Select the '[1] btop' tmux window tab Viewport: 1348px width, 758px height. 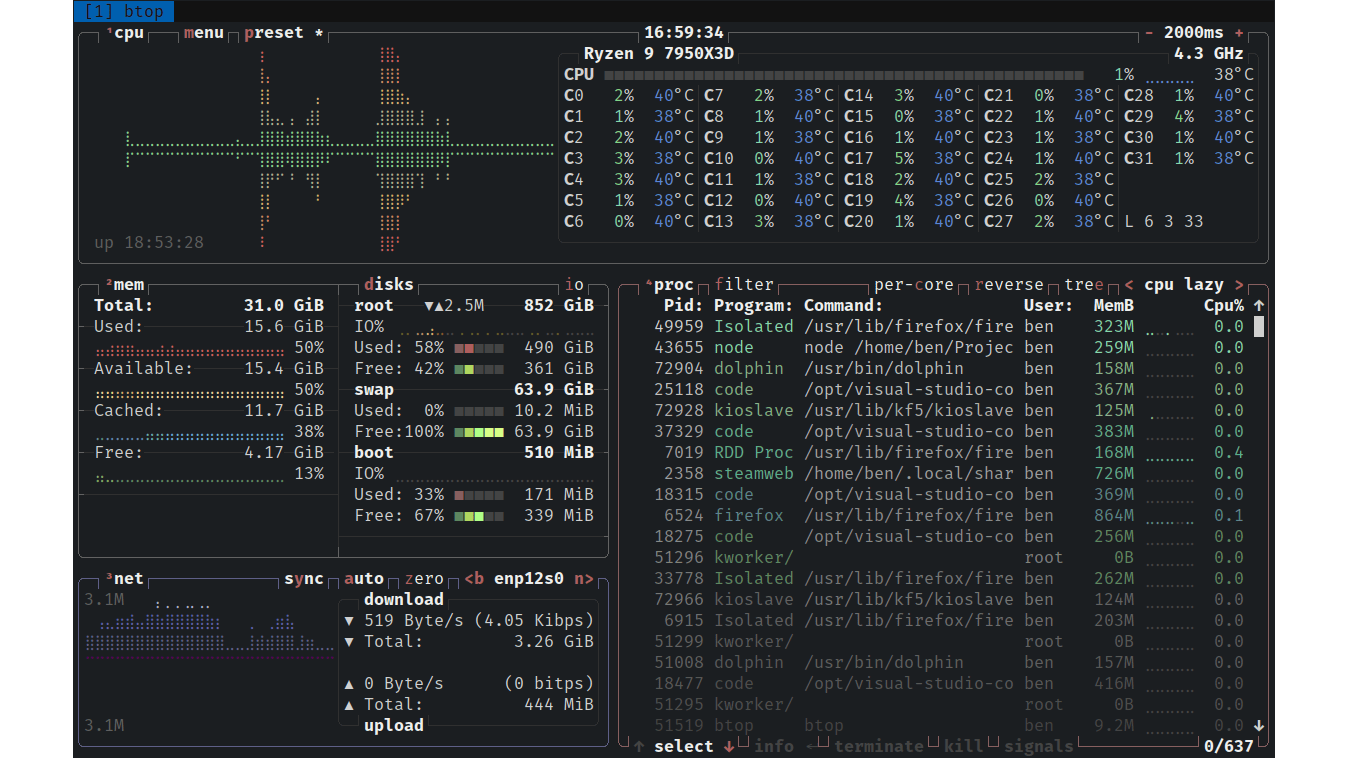pyautogui.click(x=124, y=11)
